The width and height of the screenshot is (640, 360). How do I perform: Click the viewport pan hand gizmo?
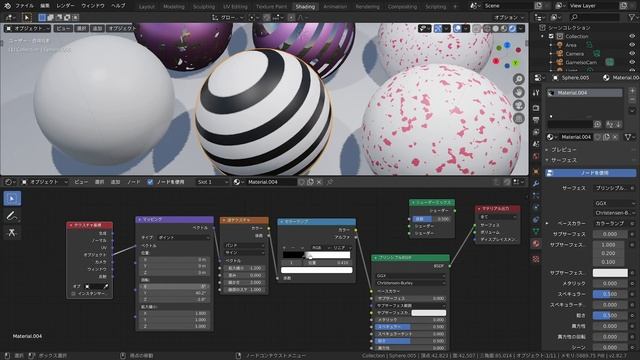click(518, 92)
